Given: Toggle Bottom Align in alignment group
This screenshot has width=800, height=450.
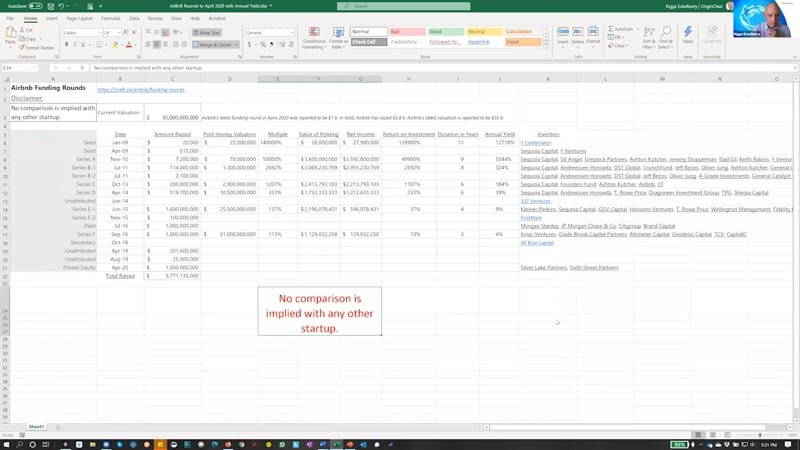Looking at the screenshot, I should (x=165, y=32).
